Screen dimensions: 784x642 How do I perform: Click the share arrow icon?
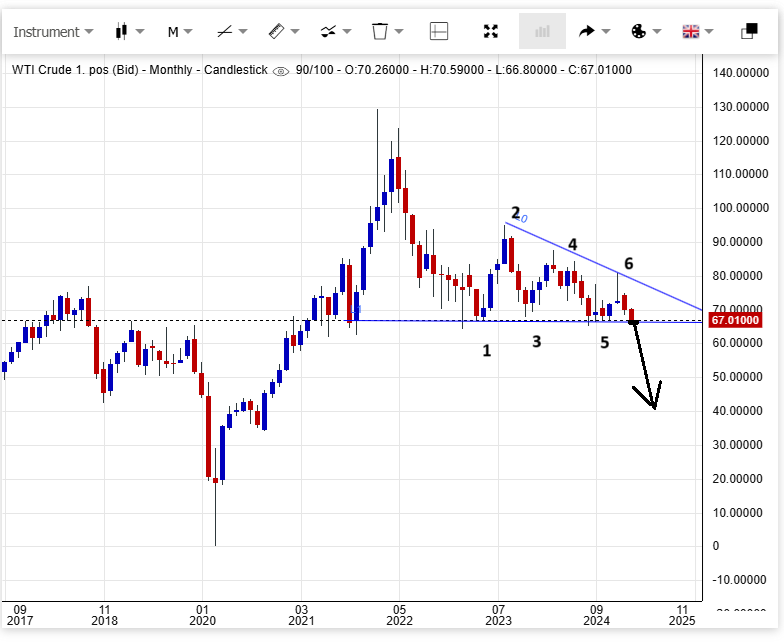click(587, 31)
